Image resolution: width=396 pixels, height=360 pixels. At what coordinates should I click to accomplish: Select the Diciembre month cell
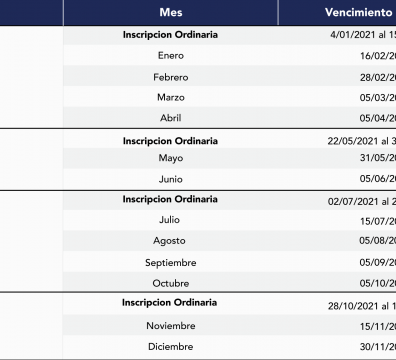pyautogui.click(x=171, y=346)
